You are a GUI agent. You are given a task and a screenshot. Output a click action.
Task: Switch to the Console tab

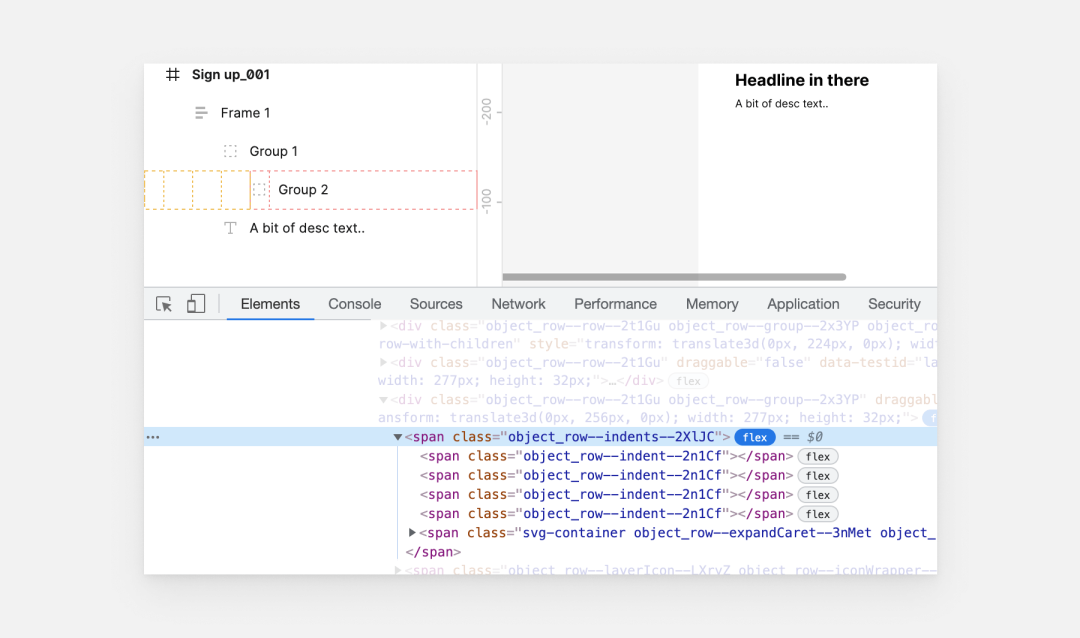coord(355,304)
